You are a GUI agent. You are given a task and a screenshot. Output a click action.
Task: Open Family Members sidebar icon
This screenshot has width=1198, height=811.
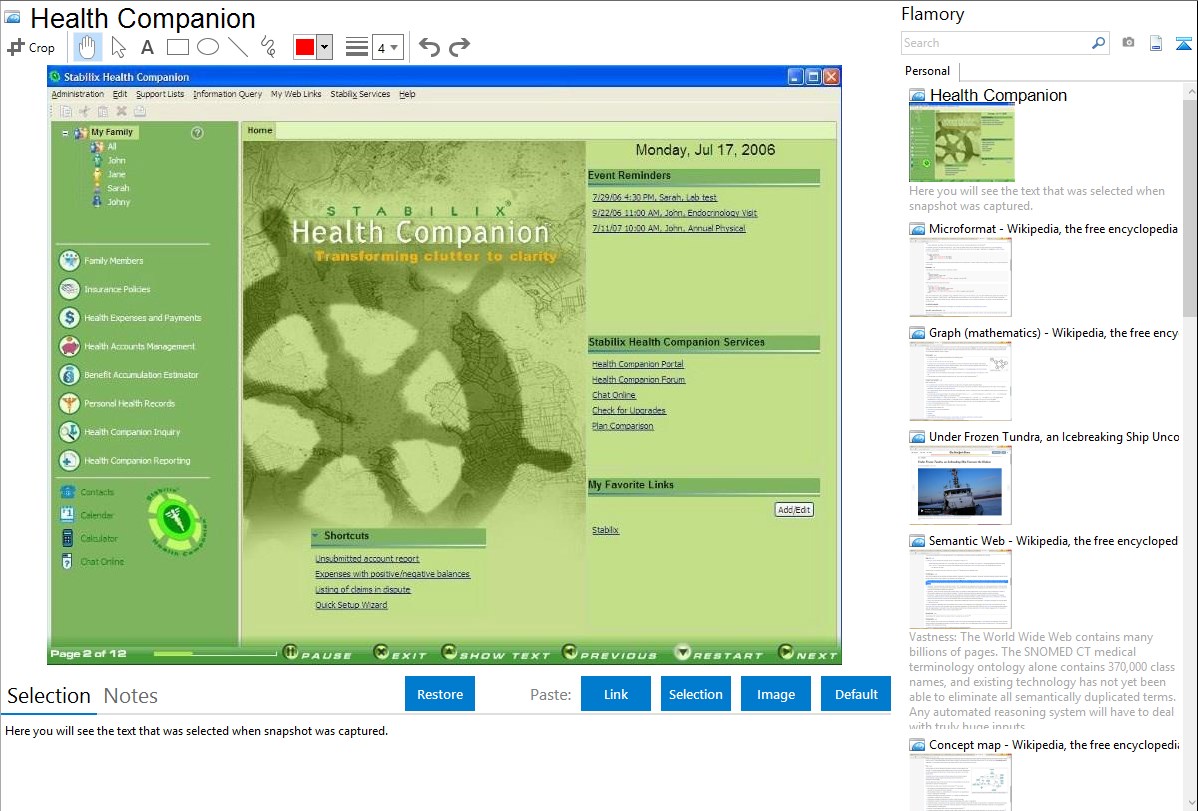coord(69,261)
